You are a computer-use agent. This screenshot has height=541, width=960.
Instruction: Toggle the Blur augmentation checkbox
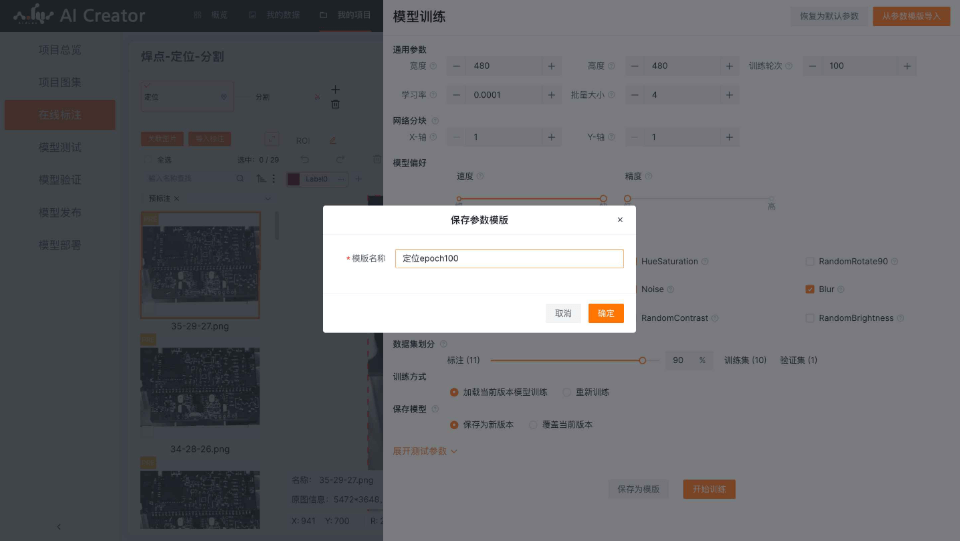[x=810, y=289]
